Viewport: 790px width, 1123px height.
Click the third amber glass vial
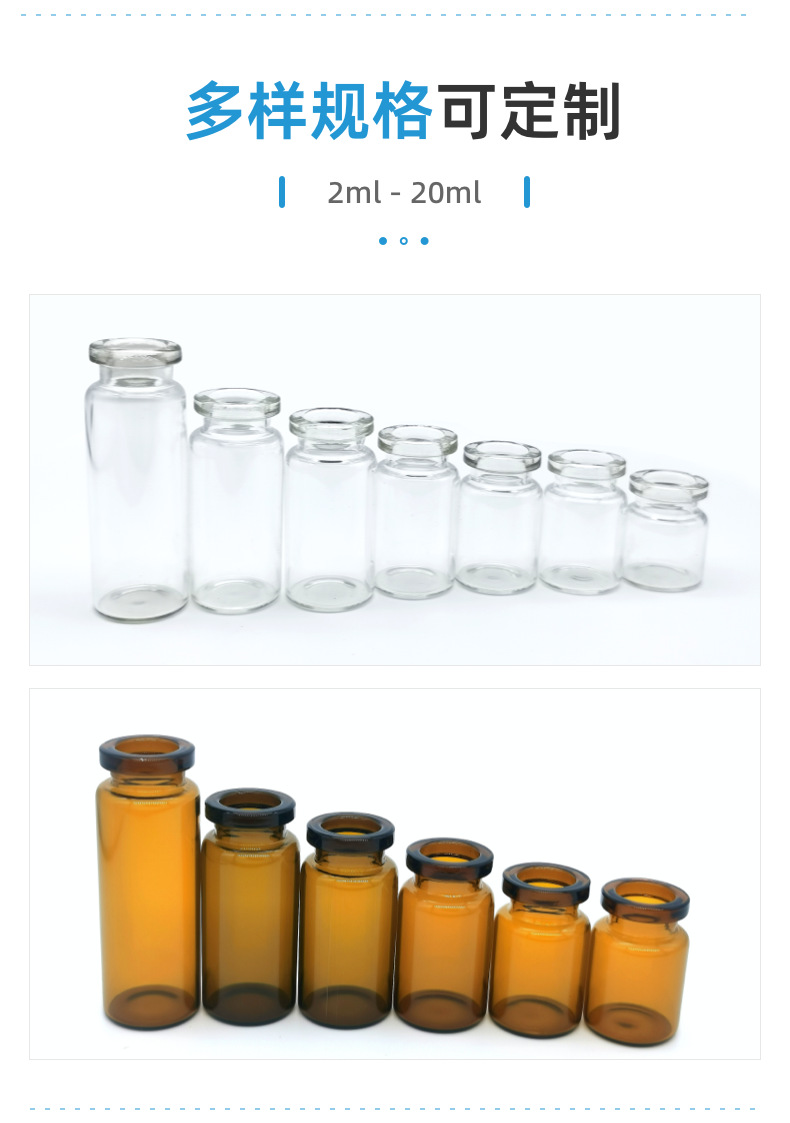point(349,920)
